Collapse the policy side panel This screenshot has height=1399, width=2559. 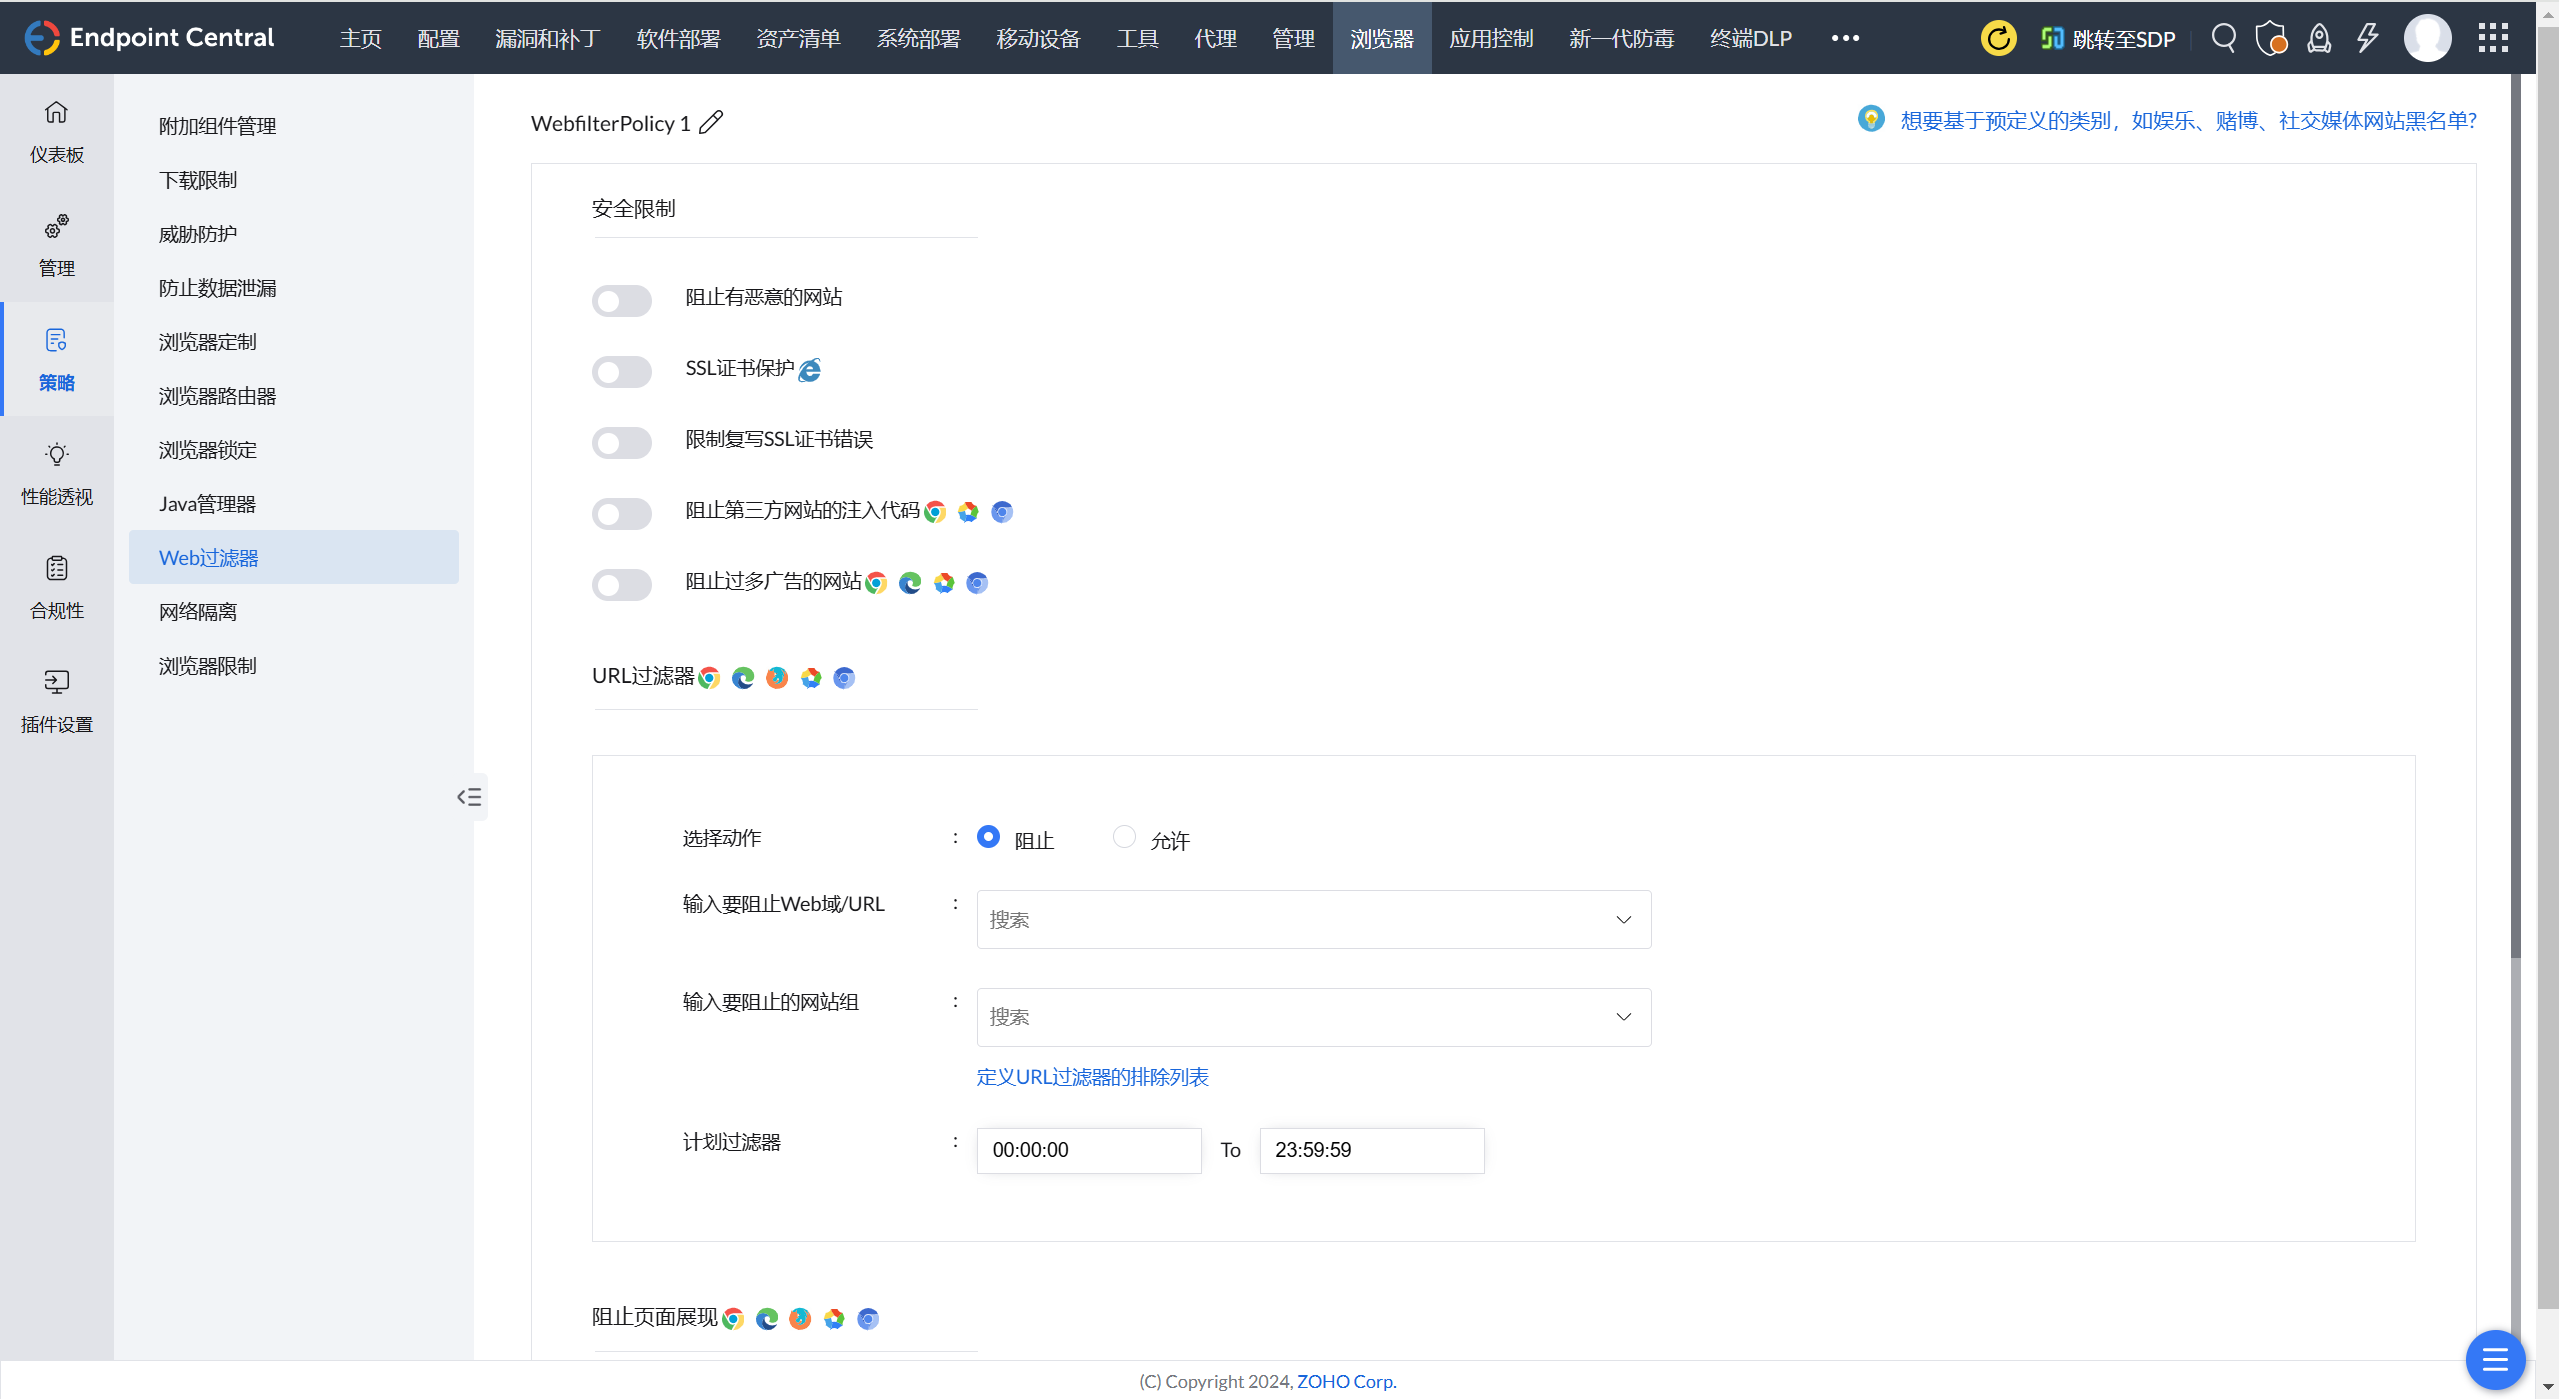pos(469,796)
